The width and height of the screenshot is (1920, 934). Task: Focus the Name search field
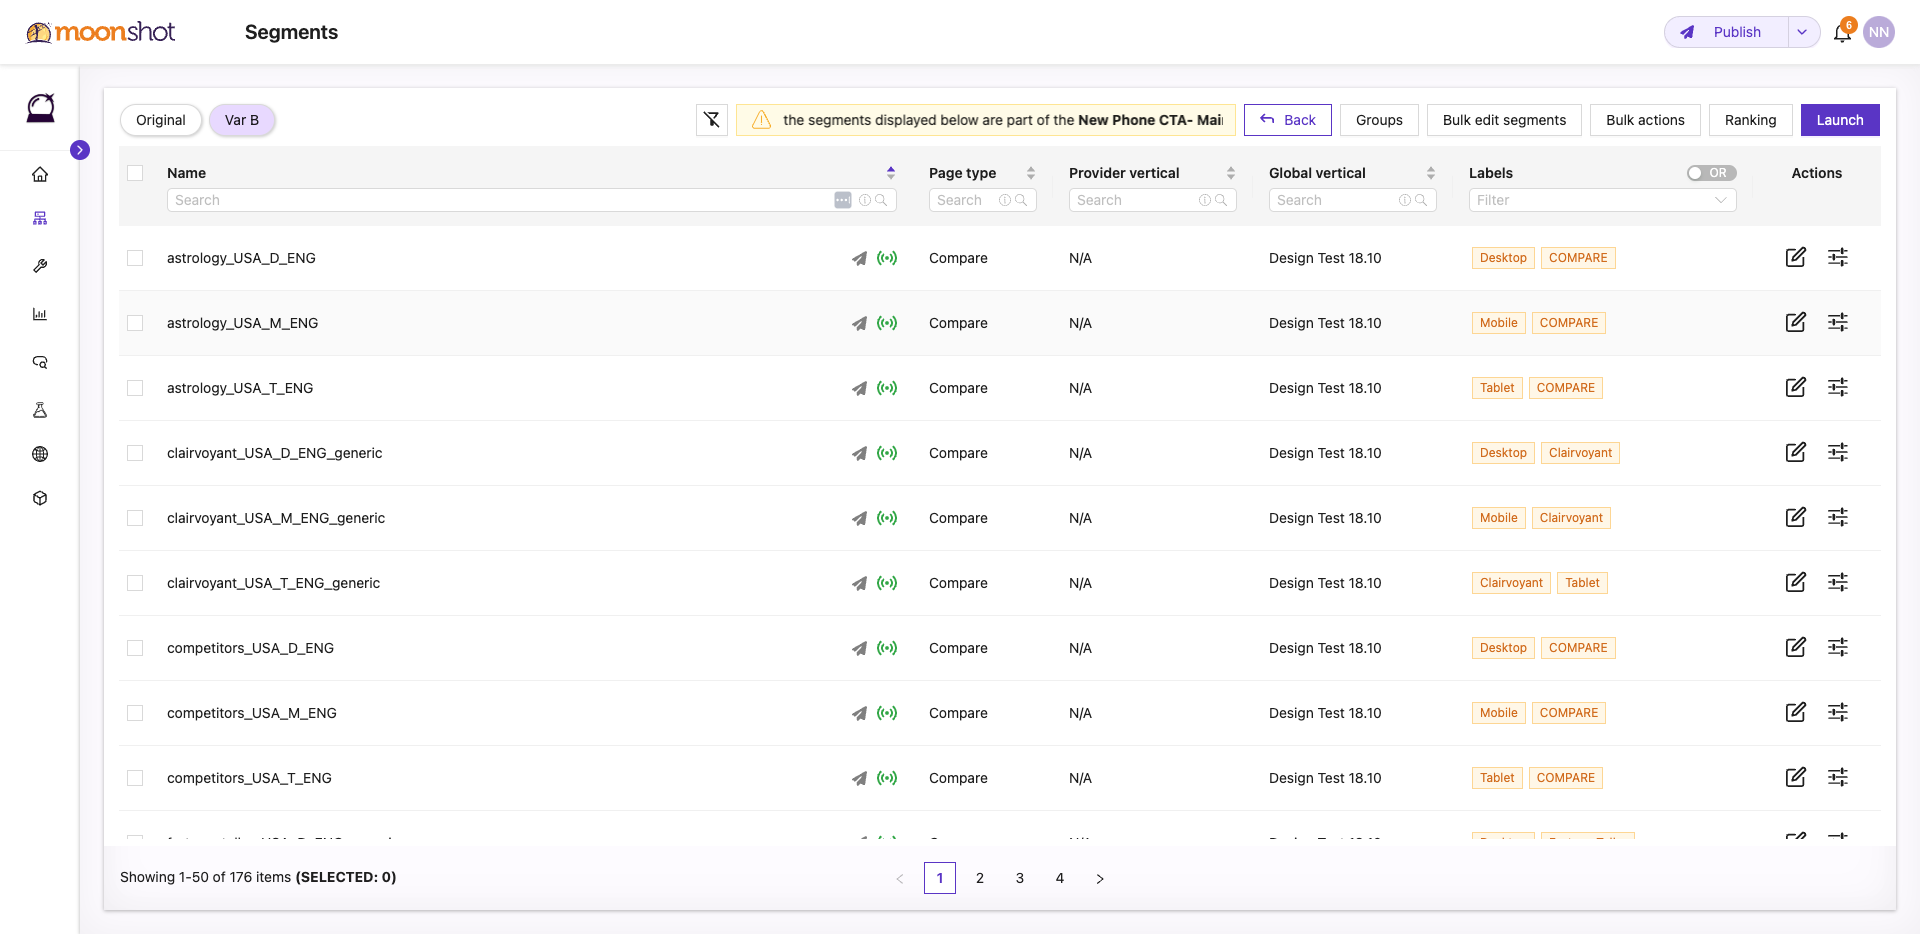pyautogui.click(x=532, y=200)
